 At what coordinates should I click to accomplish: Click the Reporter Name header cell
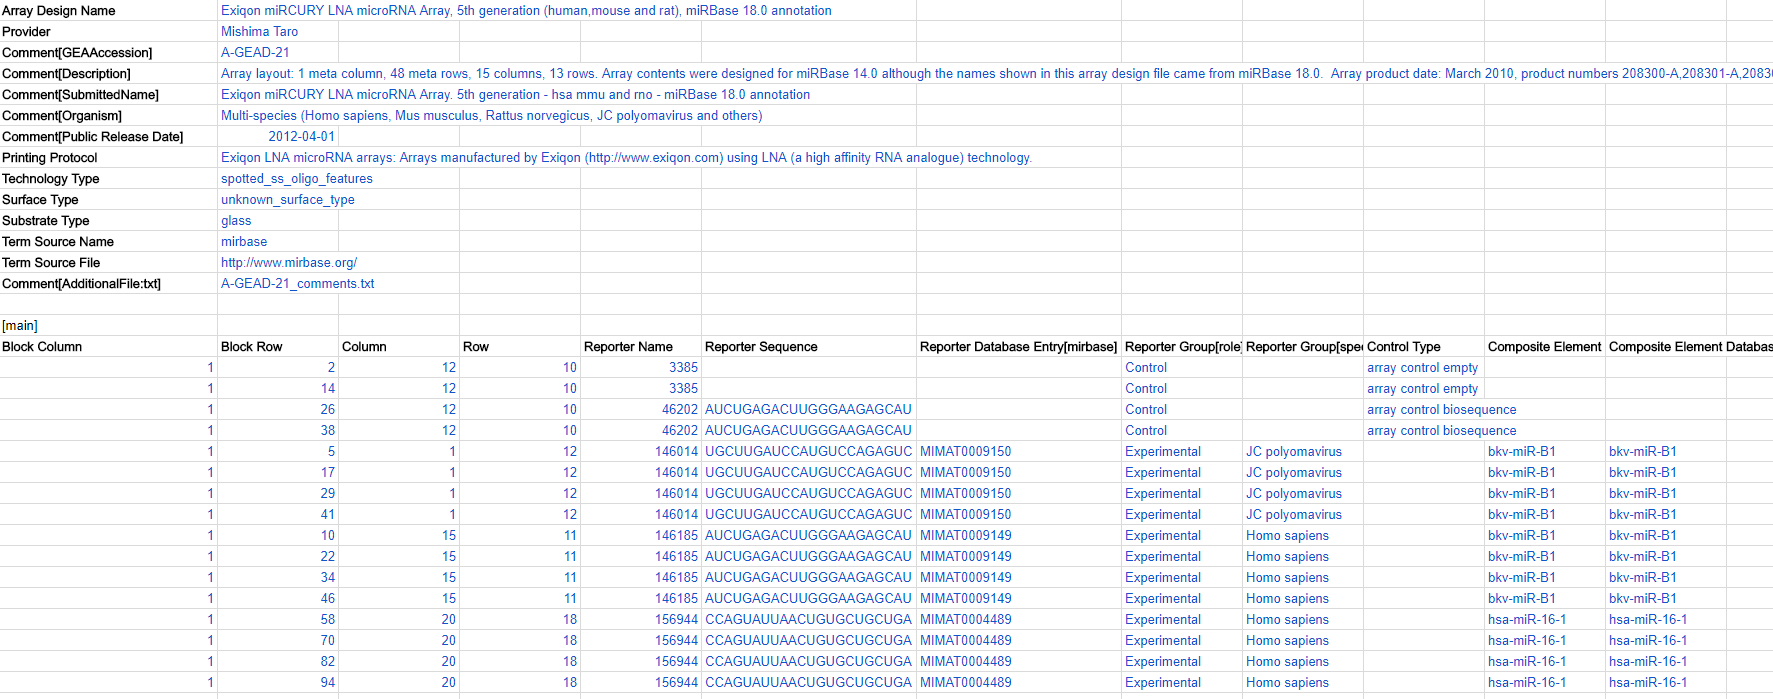(x=628, y=347)
